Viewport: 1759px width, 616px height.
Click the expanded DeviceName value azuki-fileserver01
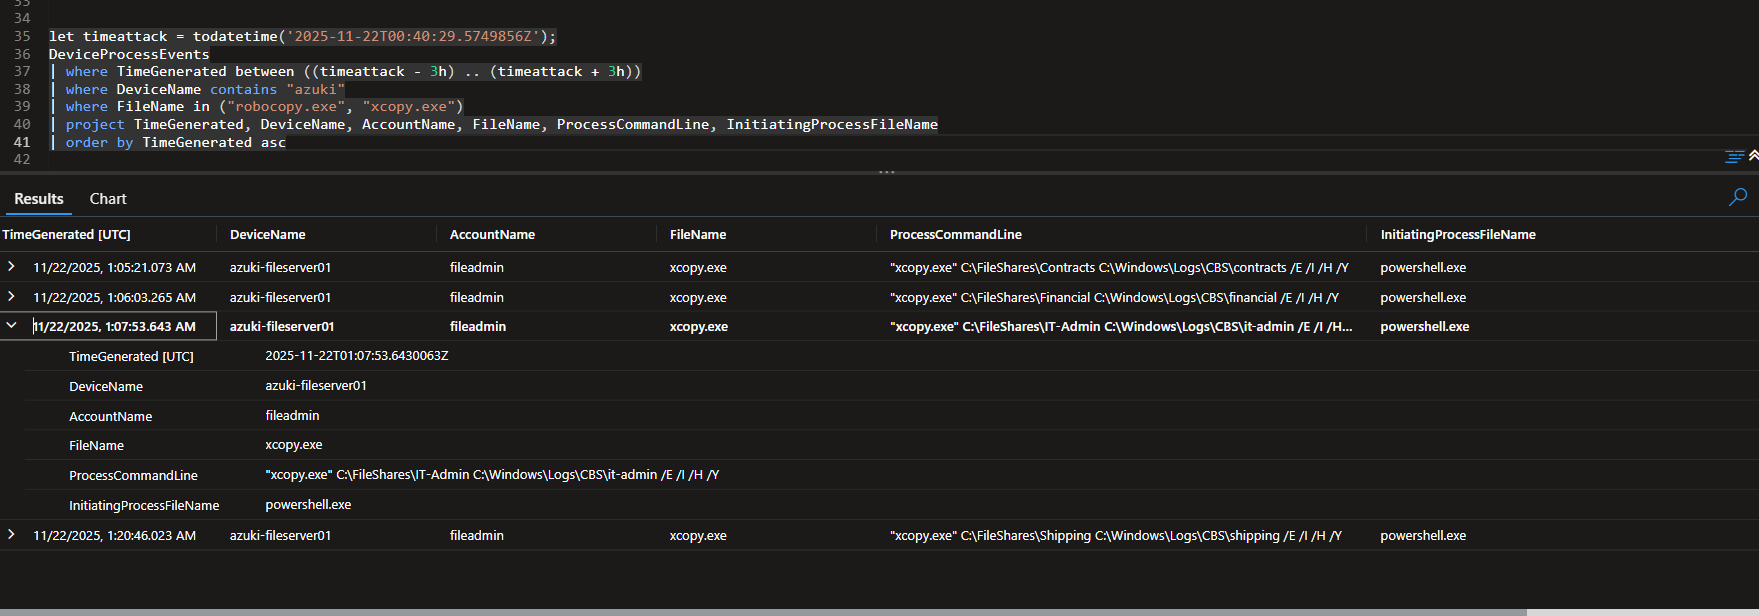coord(316,385)
